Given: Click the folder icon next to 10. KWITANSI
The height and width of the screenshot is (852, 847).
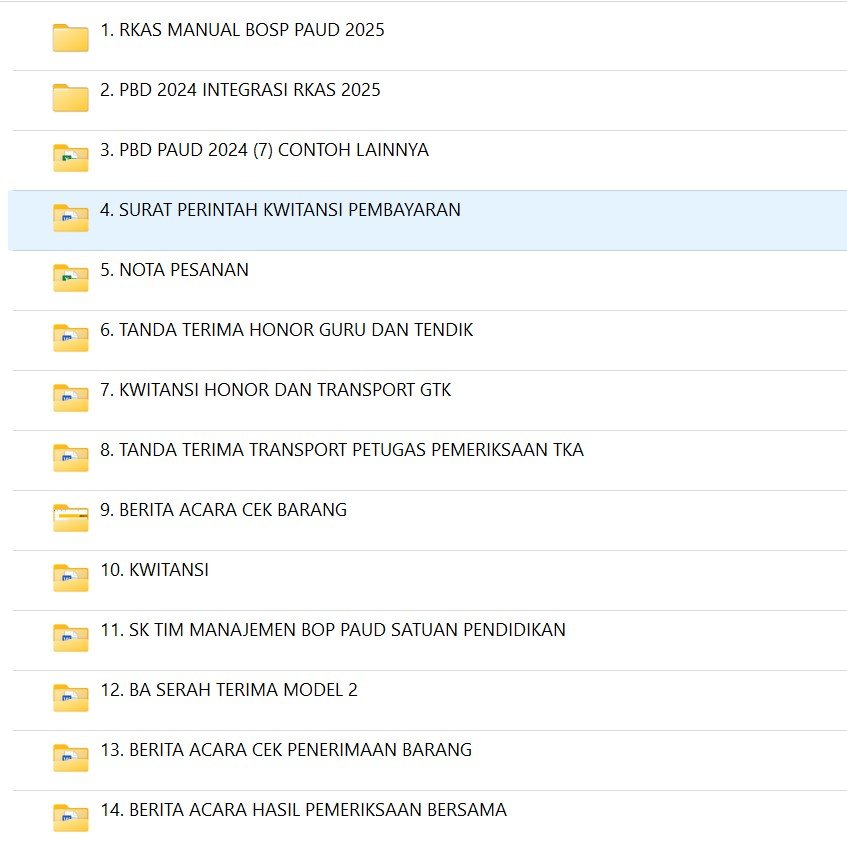Looking at the screenshot, I should pos(71,578).
